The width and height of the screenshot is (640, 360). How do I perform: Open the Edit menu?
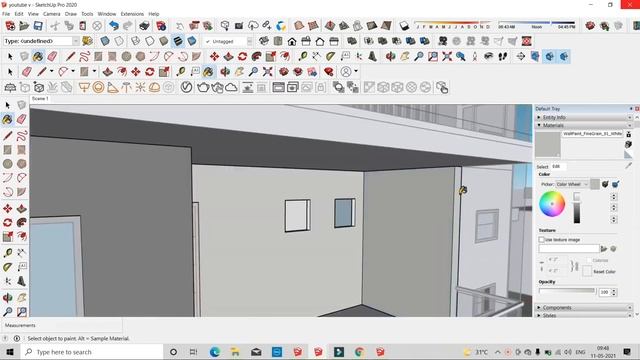pyautogui.click(x=19, y=14)
